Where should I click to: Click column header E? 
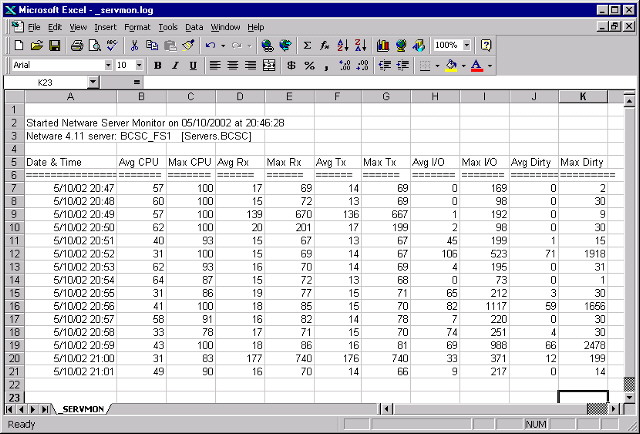[289, 96]
